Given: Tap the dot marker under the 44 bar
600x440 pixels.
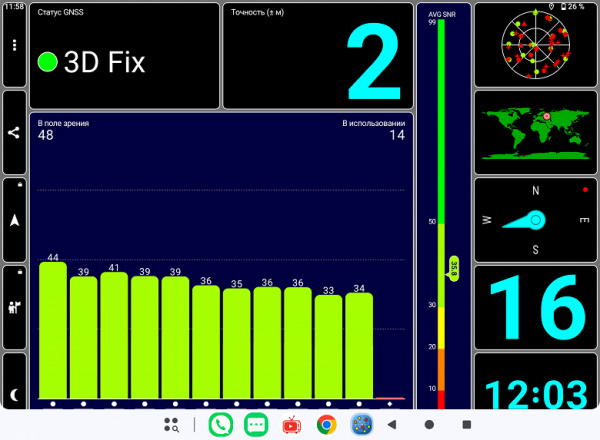Looking at the screenshot, I should 53,404.
